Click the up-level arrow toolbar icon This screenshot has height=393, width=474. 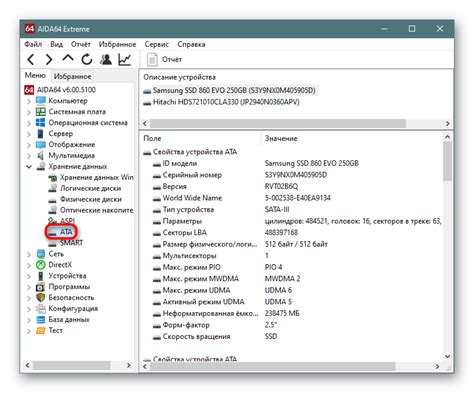[68, 59]
